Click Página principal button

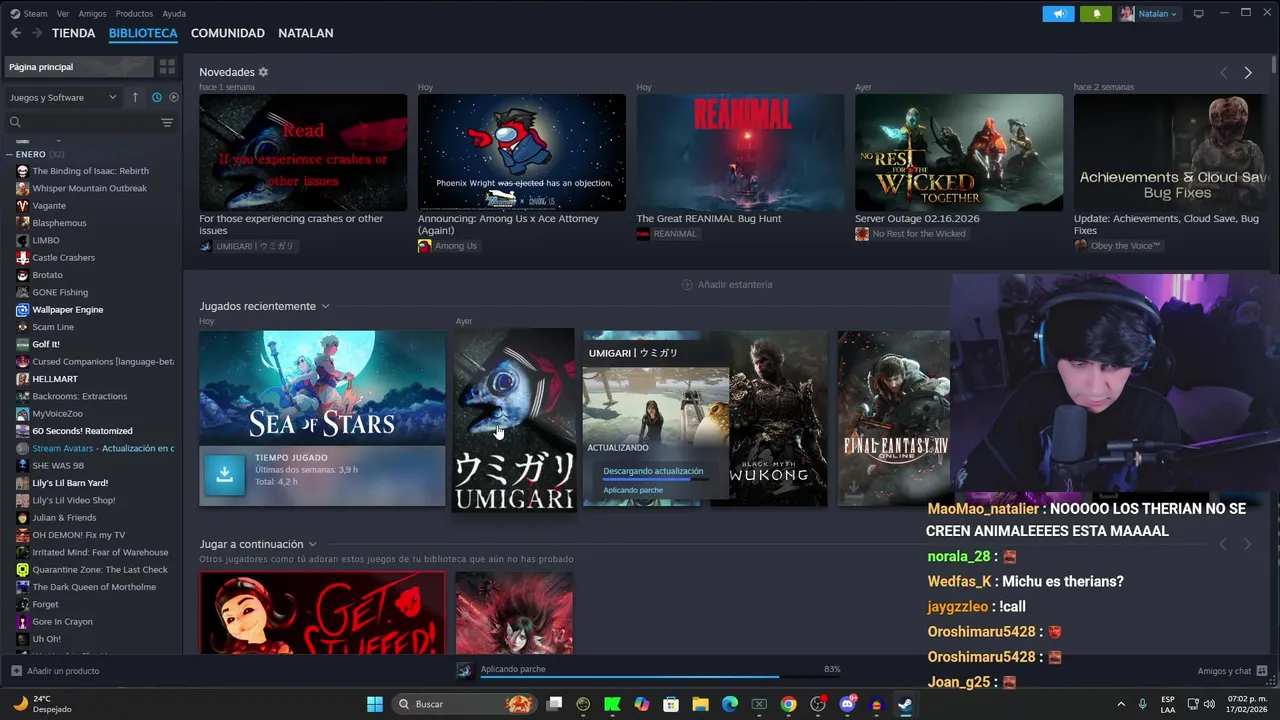pos(79,67)
